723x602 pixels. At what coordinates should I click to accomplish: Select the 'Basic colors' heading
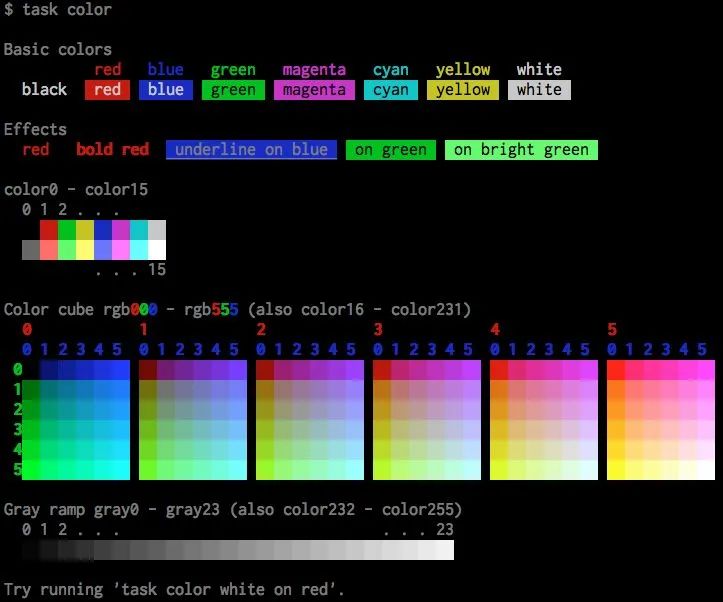[58, 49]
